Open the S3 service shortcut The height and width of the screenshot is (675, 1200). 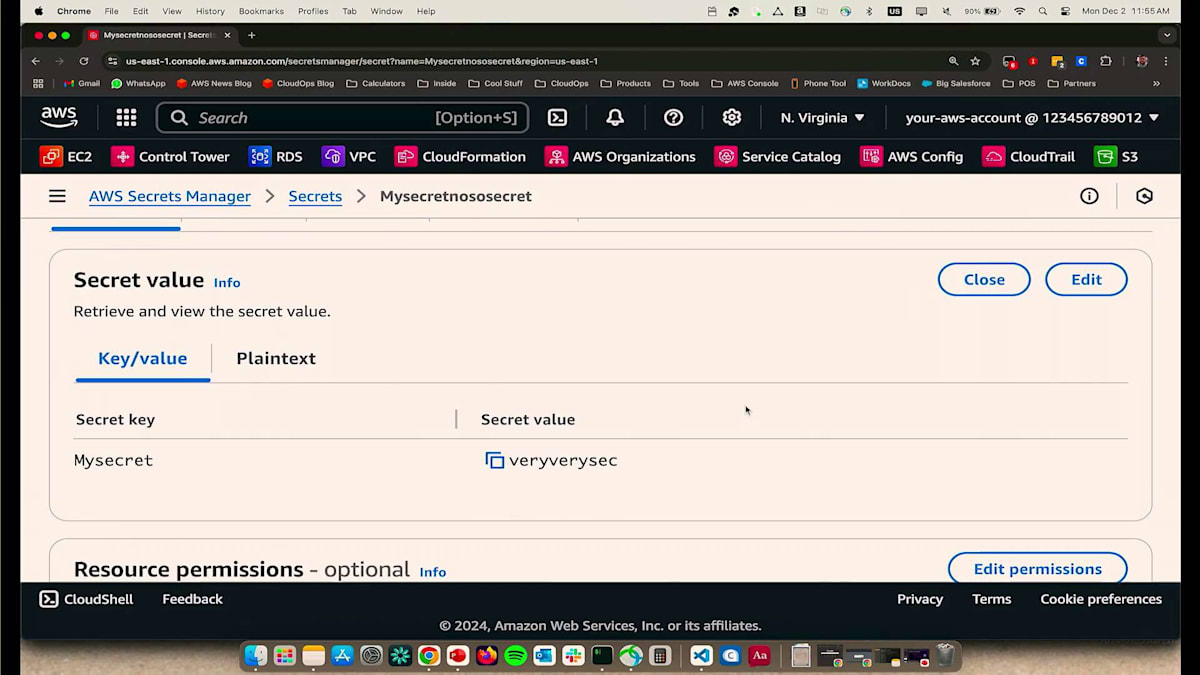click(x=1116, y=157)
